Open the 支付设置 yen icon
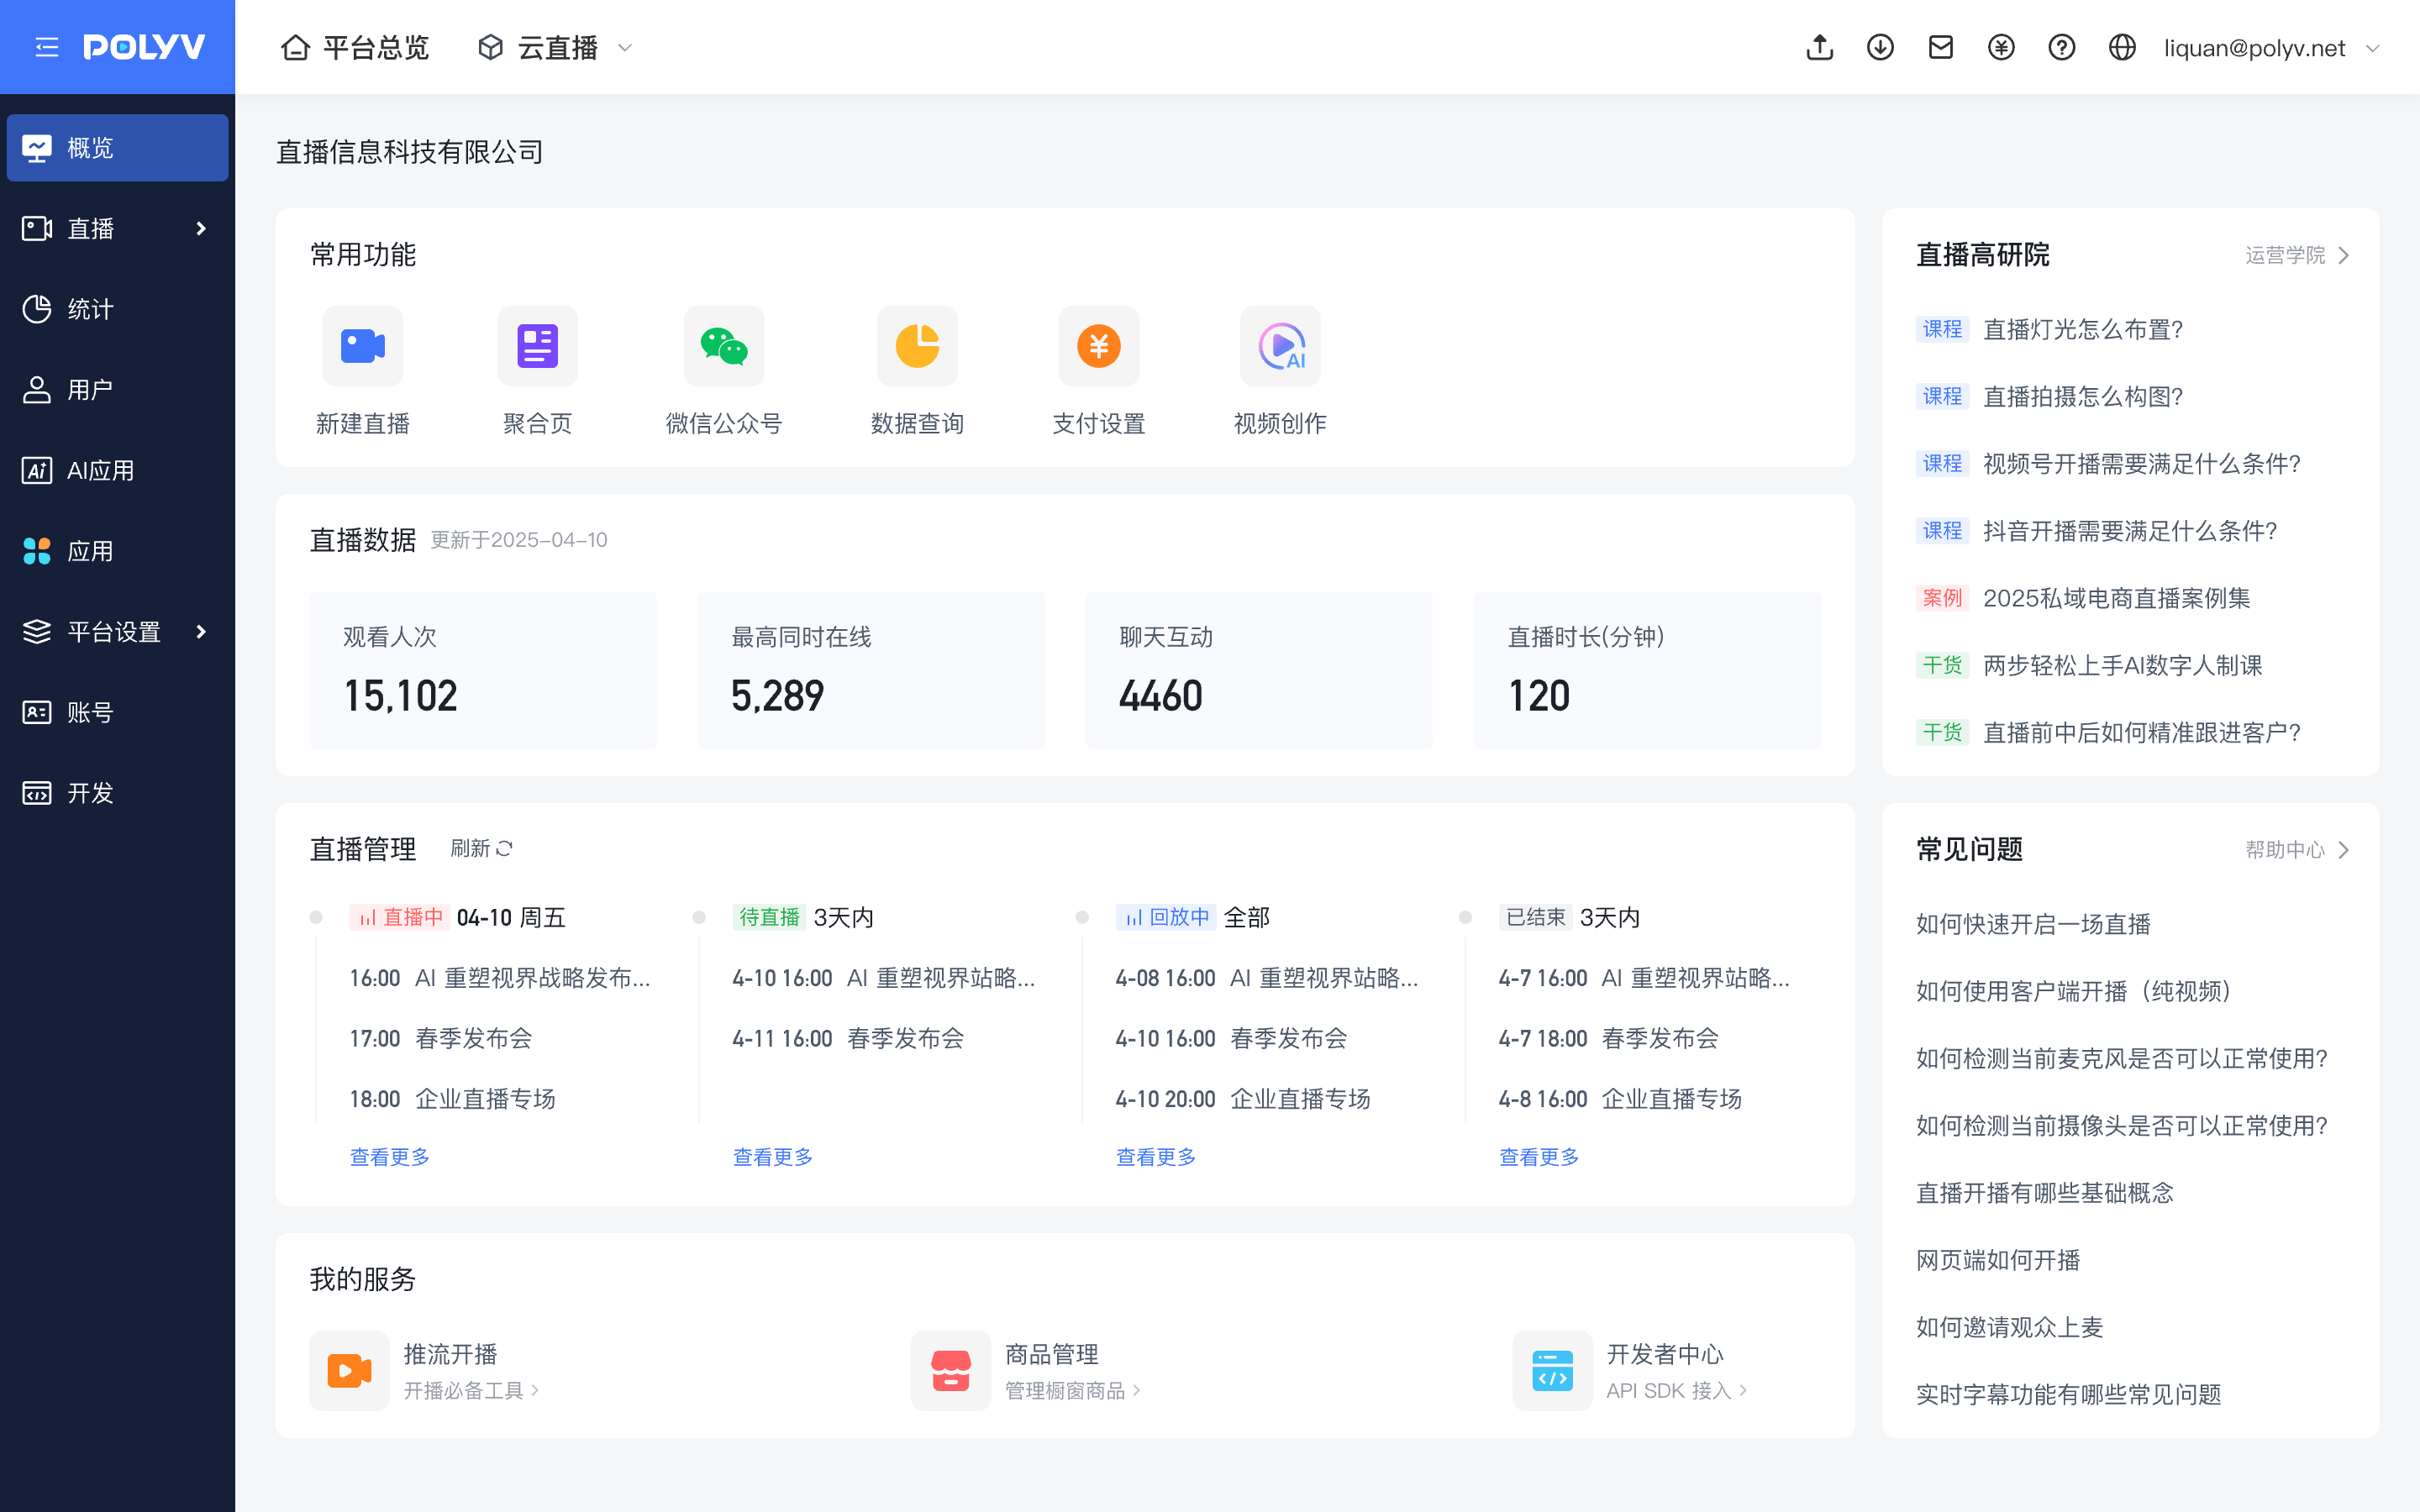2420x1512 pixels. 1098,346
